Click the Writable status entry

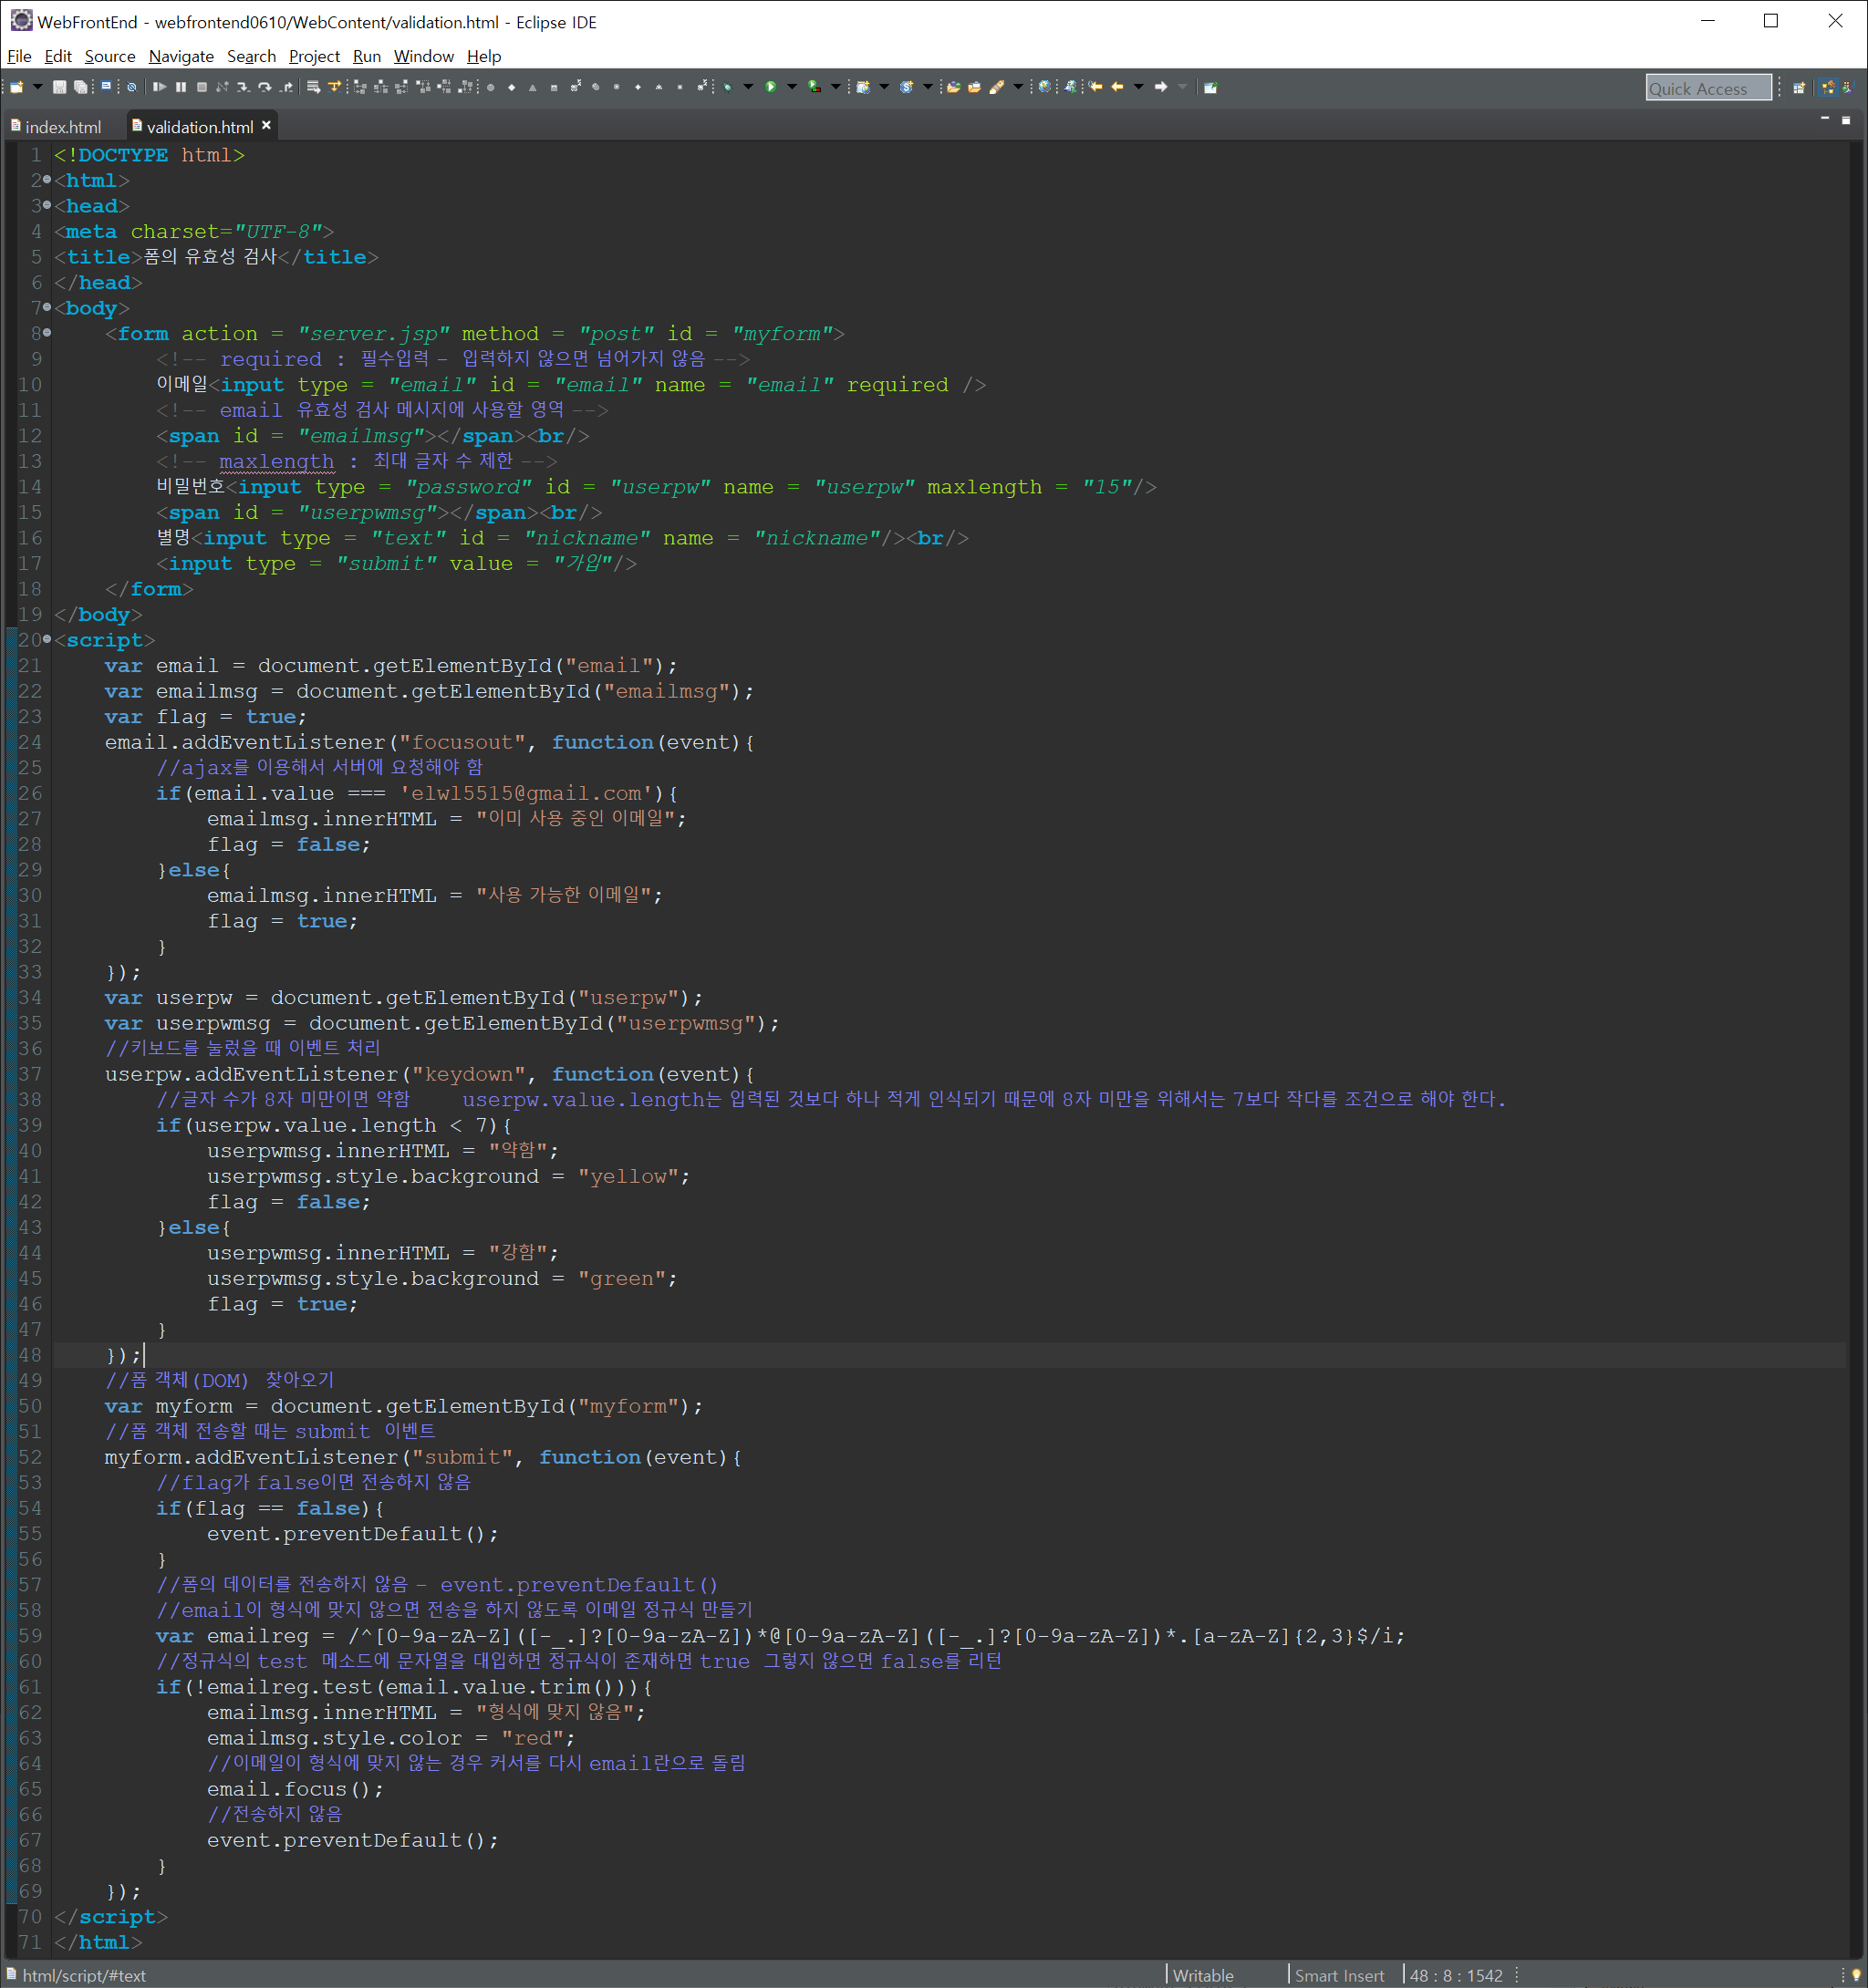(1203, 1975)
